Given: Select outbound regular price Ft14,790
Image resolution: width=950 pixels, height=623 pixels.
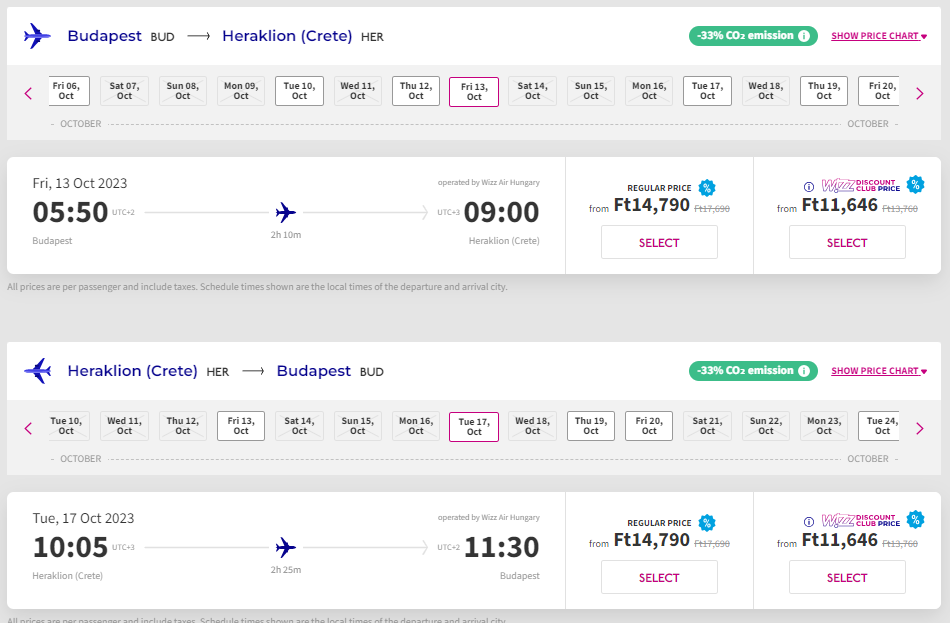Looking at the screenshot, I should [659, 243].
